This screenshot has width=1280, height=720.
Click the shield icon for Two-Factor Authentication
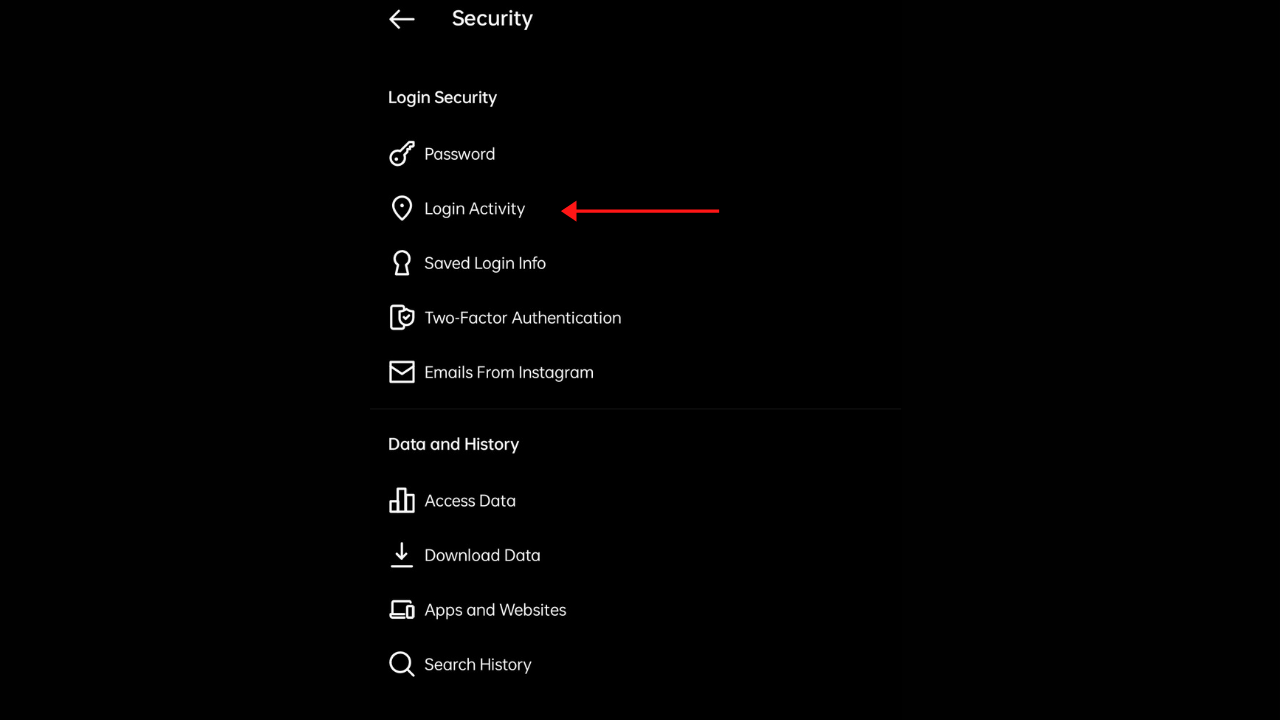point(401,317)
